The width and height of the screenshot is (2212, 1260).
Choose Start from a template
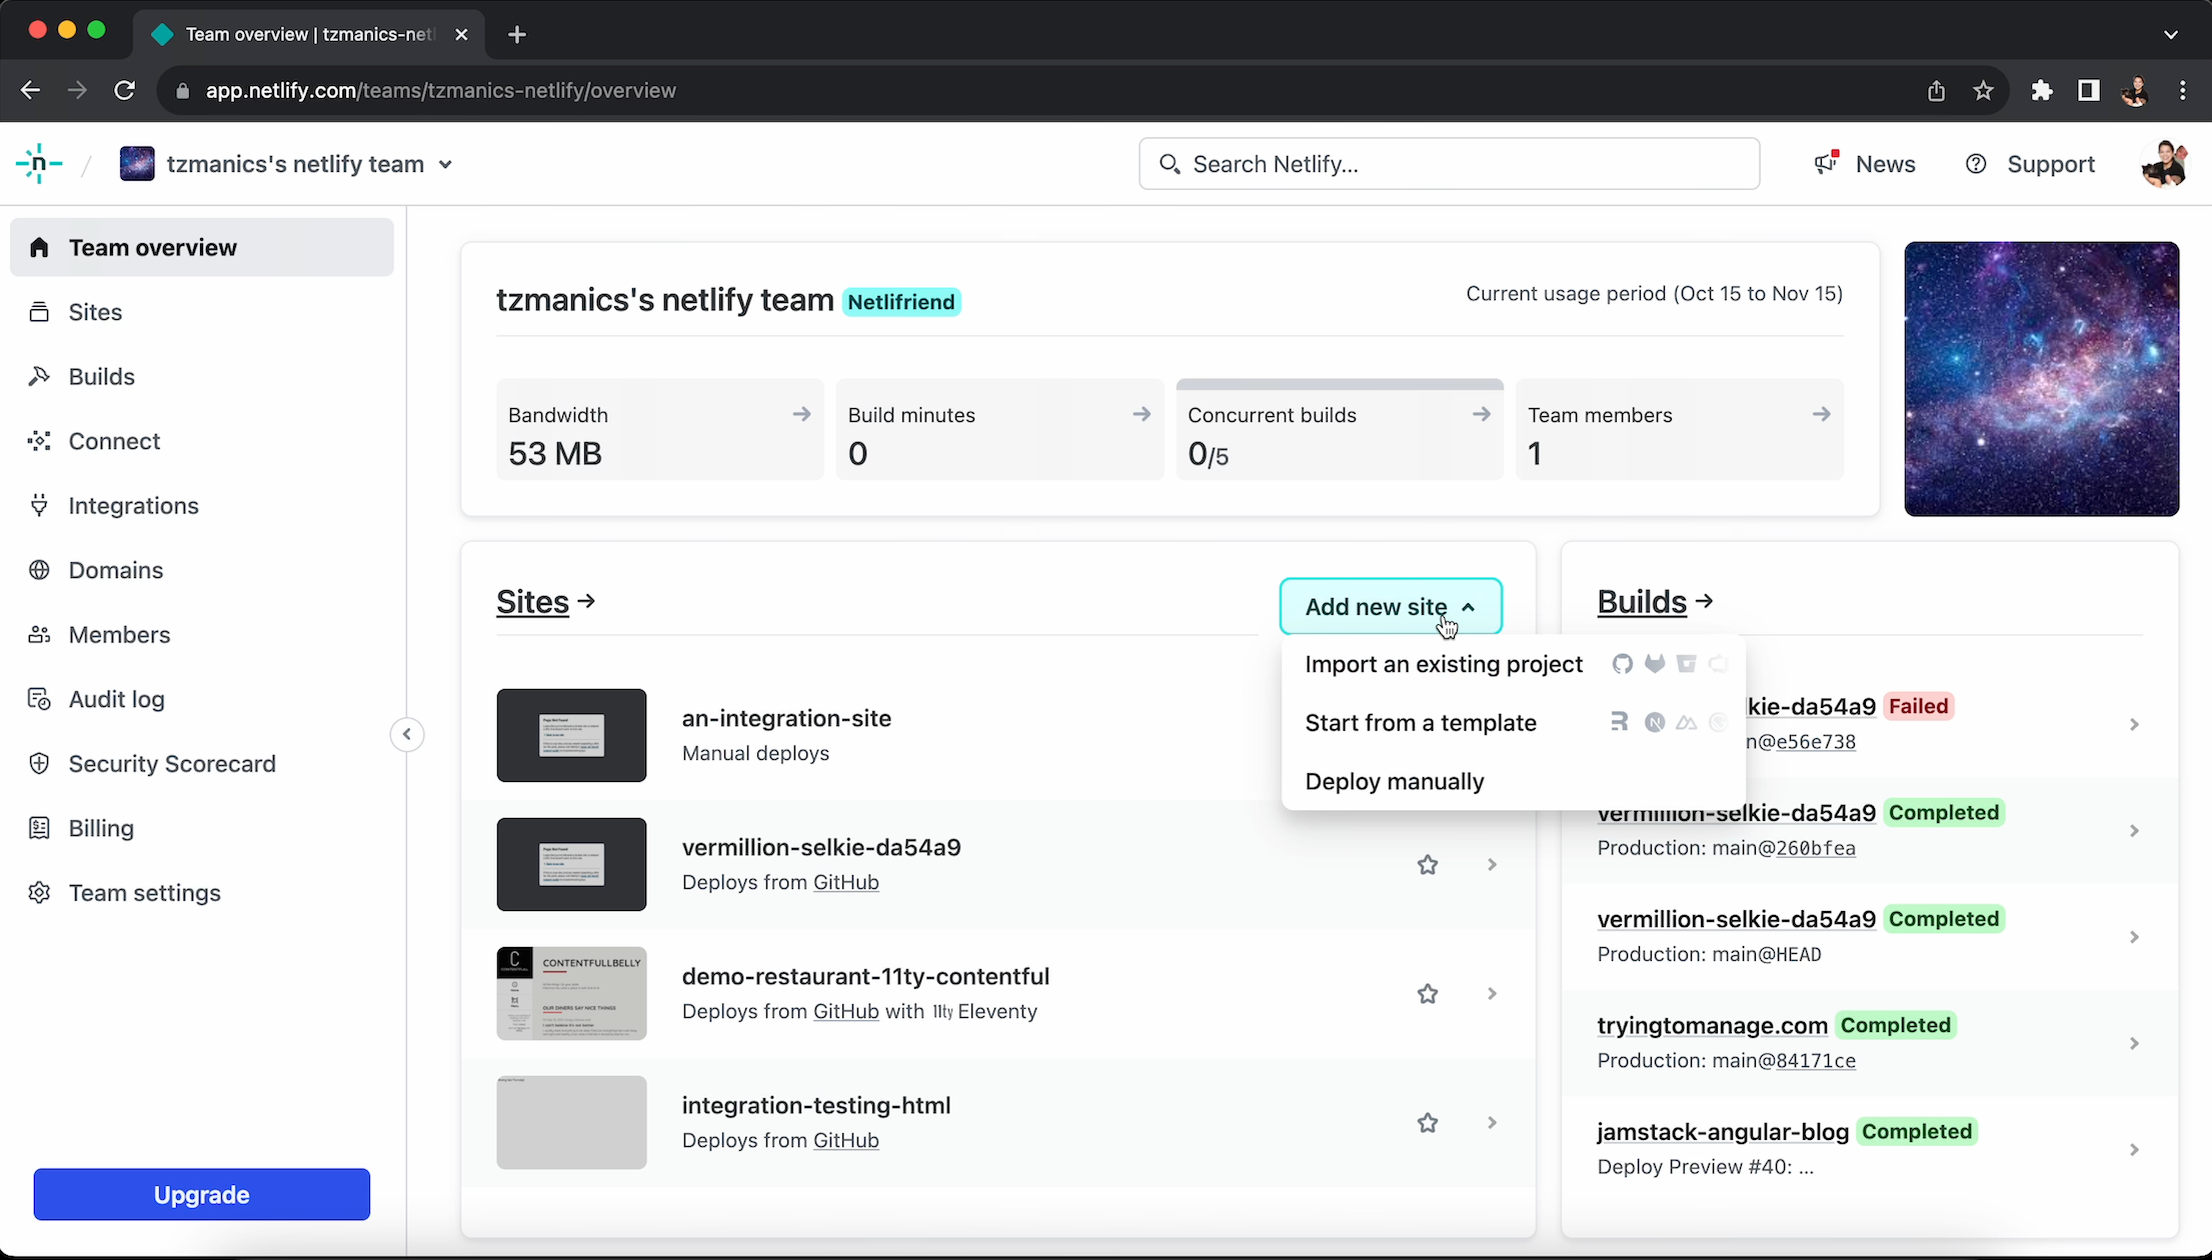pyautogui.click(x=1514, y=722)
